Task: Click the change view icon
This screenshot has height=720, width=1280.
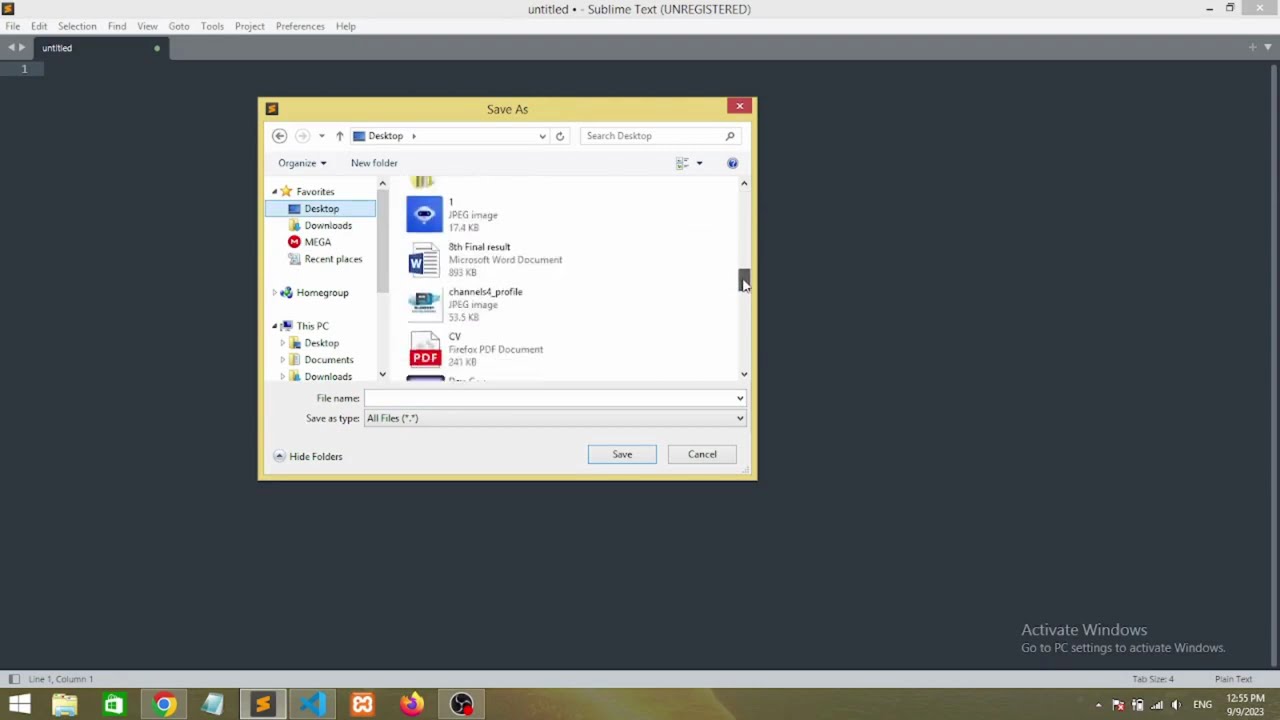Action: pyautogui.click(x=683, y=163)
